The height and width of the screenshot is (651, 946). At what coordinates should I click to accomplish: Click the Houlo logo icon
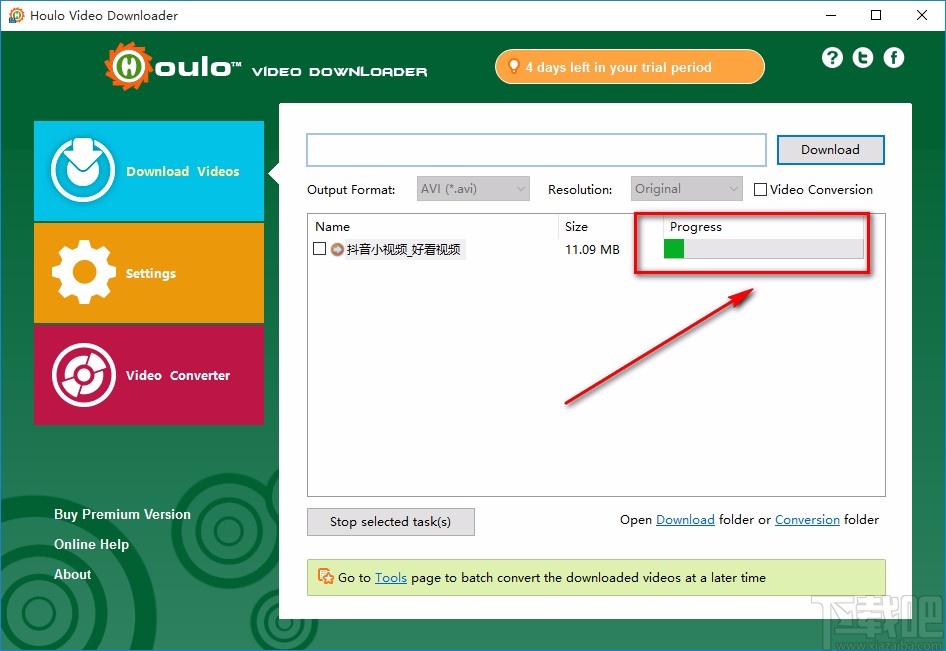tap(129, 64)
